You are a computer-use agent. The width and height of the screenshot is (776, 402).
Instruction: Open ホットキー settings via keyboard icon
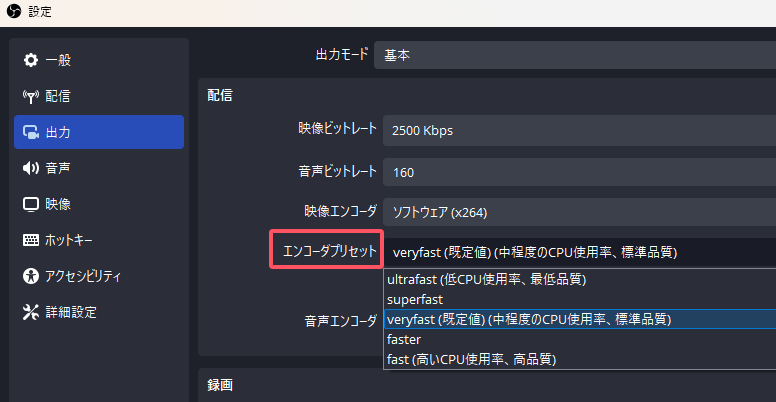pos(30,240)
